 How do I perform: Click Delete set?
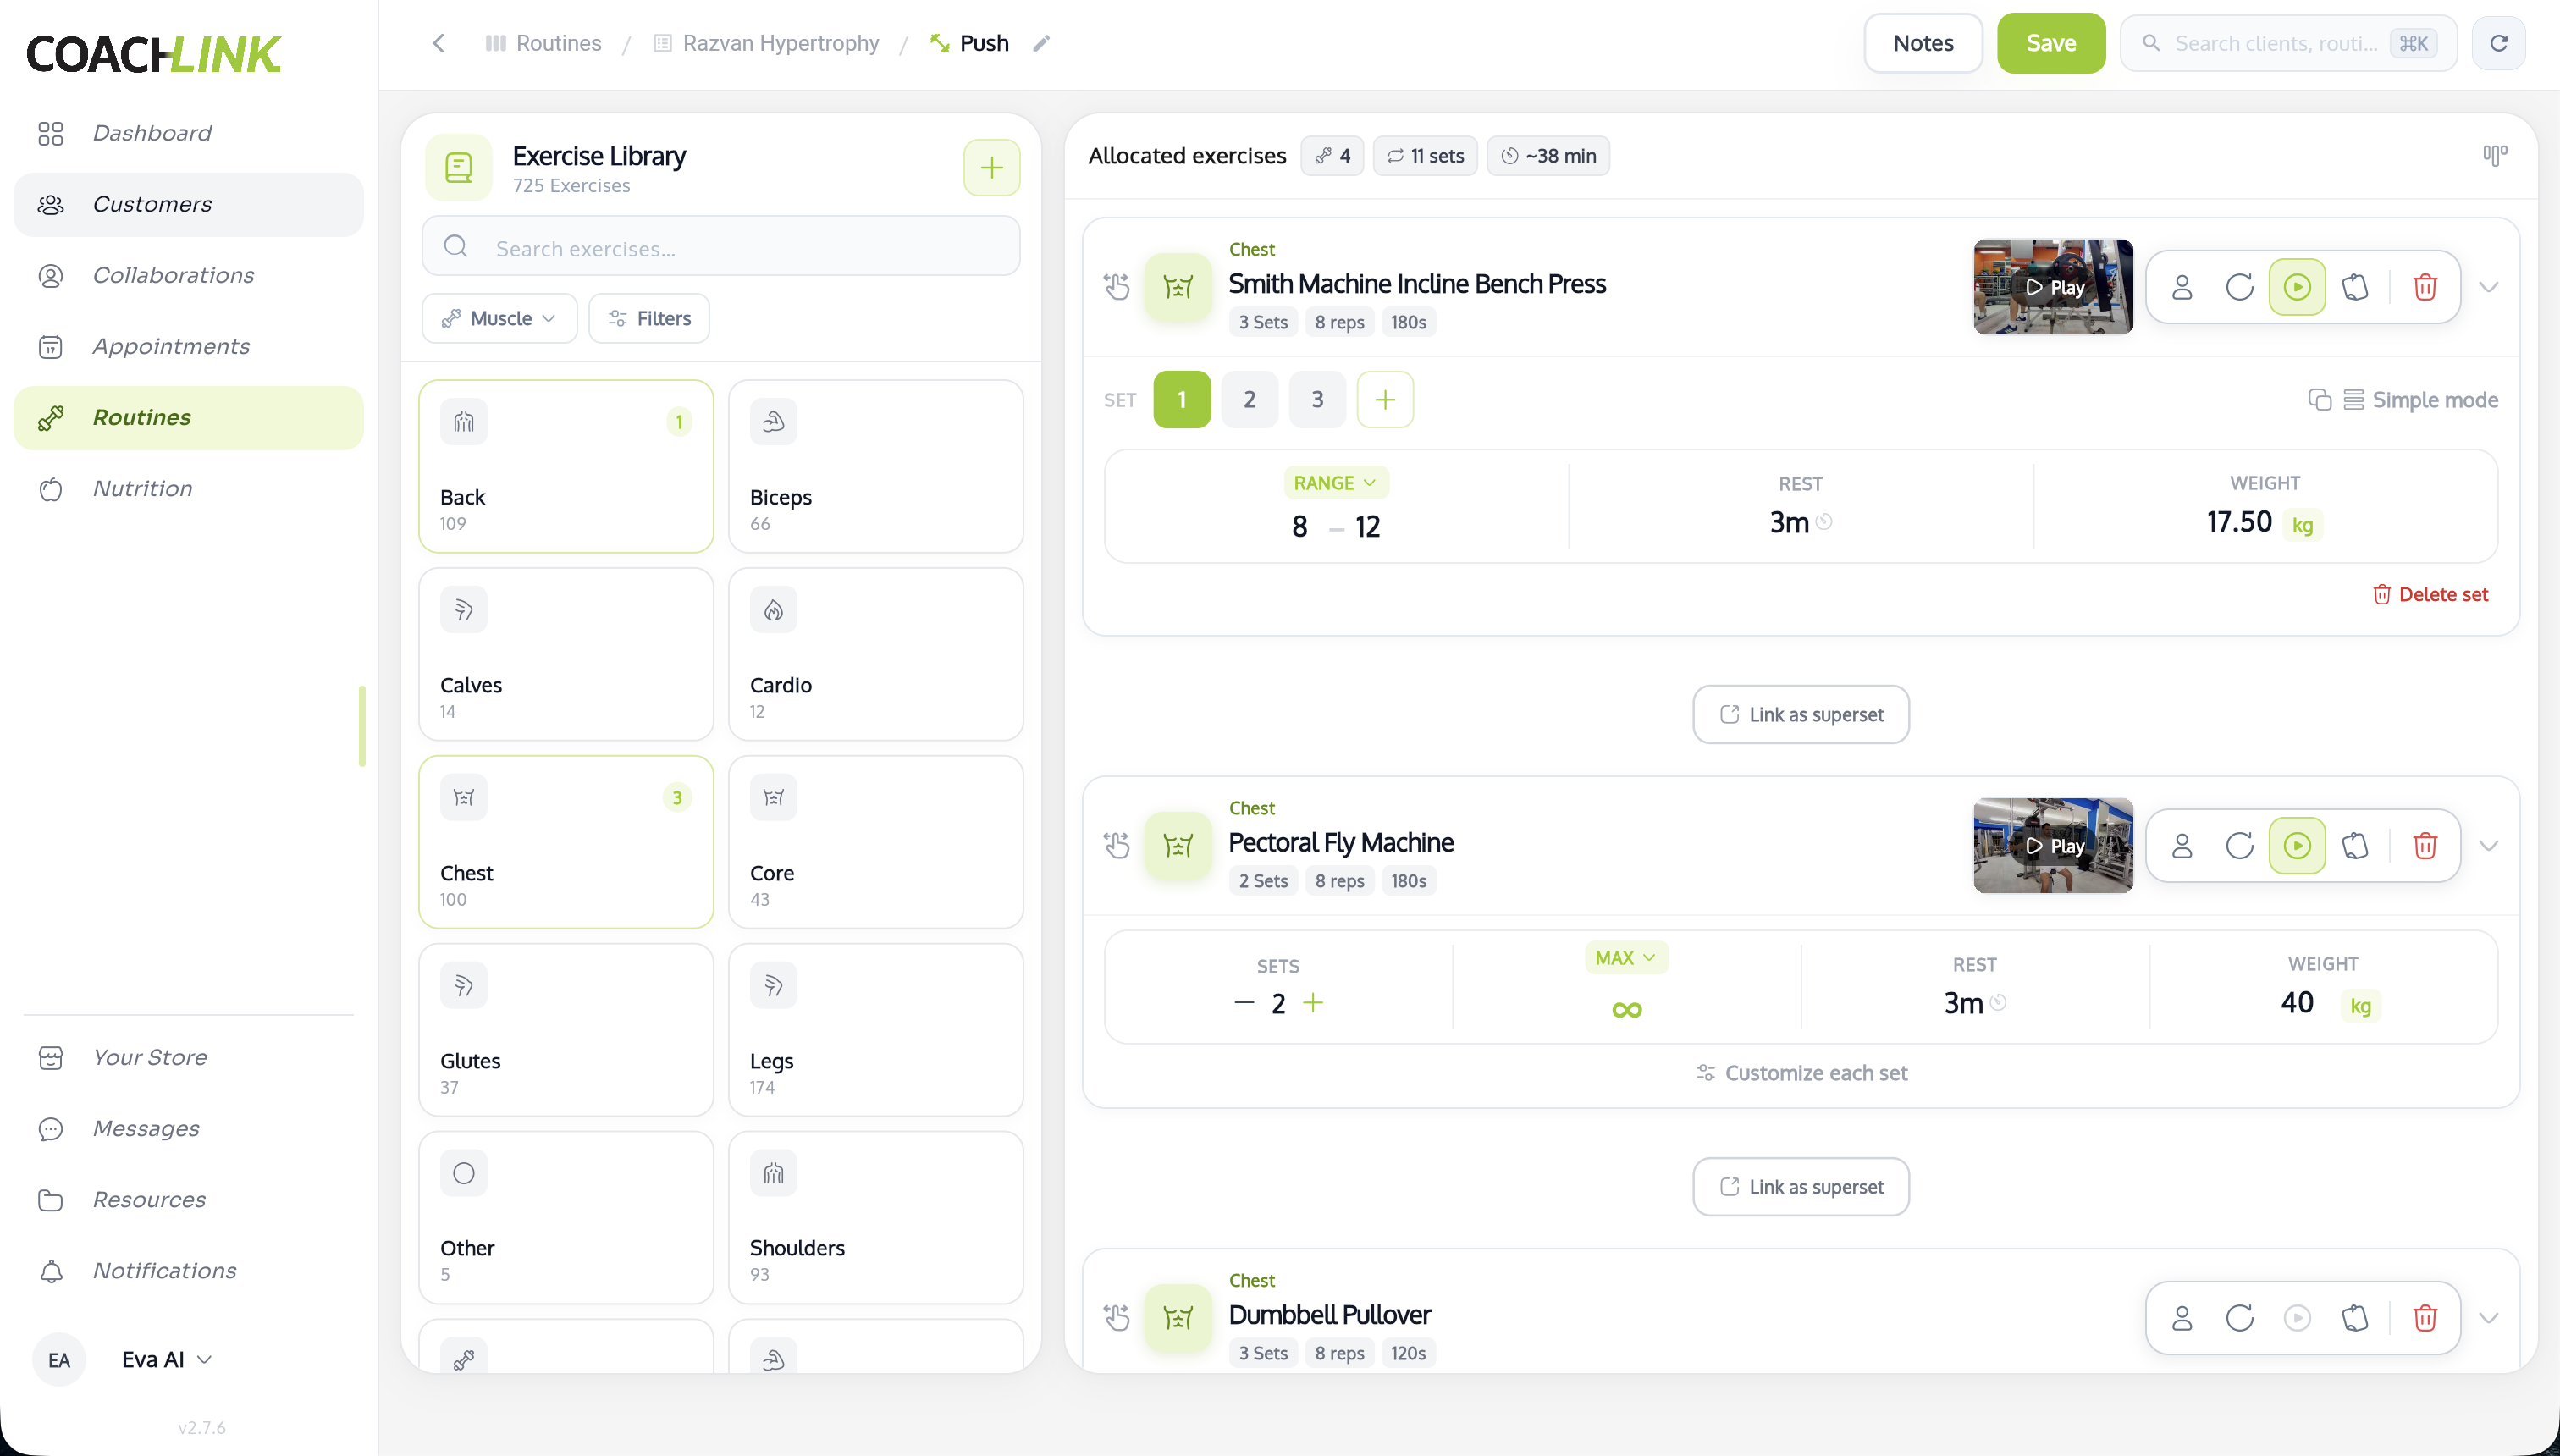[x=2430, y=594]
